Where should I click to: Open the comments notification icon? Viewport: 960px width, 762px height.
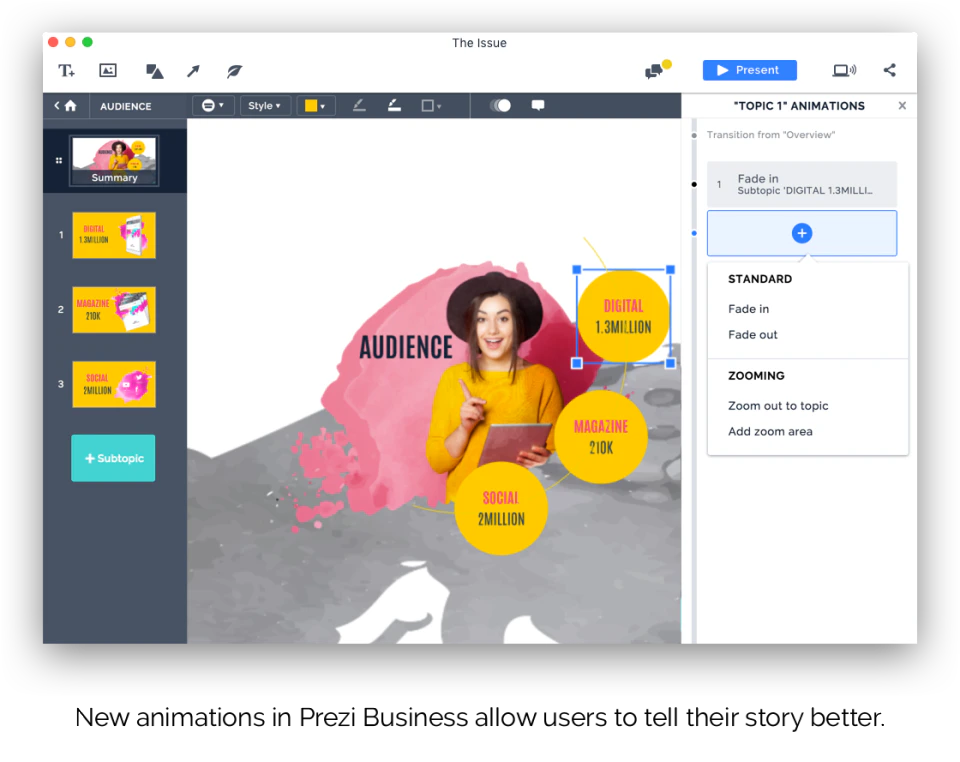pos(655,69)
